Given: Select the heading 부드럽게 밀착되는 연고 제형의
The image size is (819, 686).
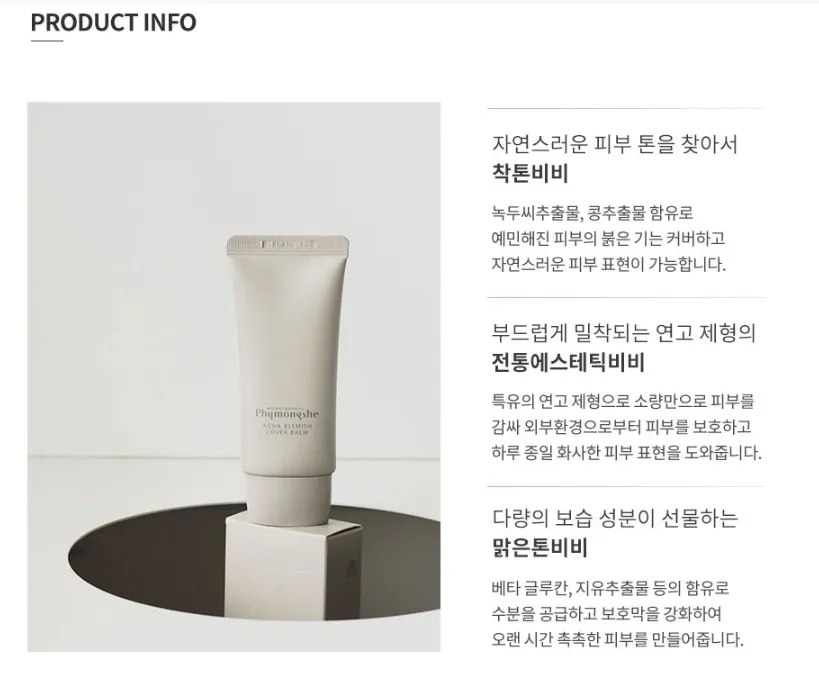Looking at the screenshot, I should [624, 333].
